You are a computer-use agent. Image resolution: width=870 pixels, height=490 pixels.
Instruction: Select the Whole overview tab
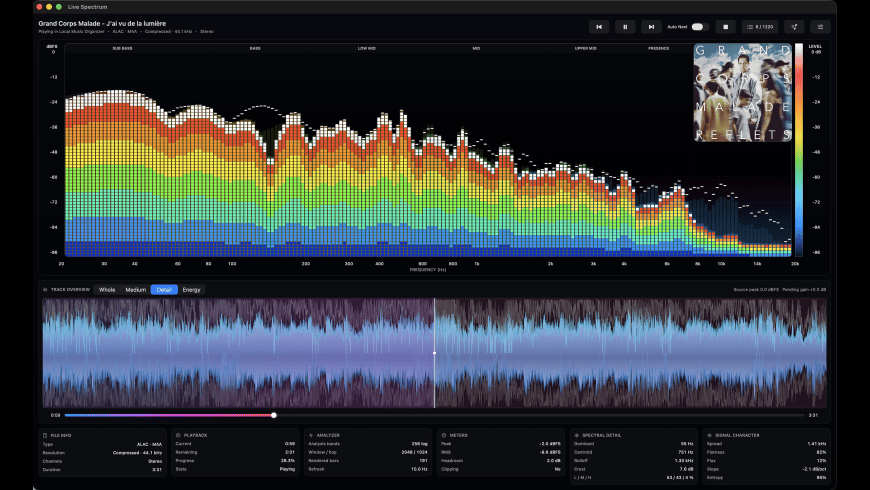(x=107, y=290)
